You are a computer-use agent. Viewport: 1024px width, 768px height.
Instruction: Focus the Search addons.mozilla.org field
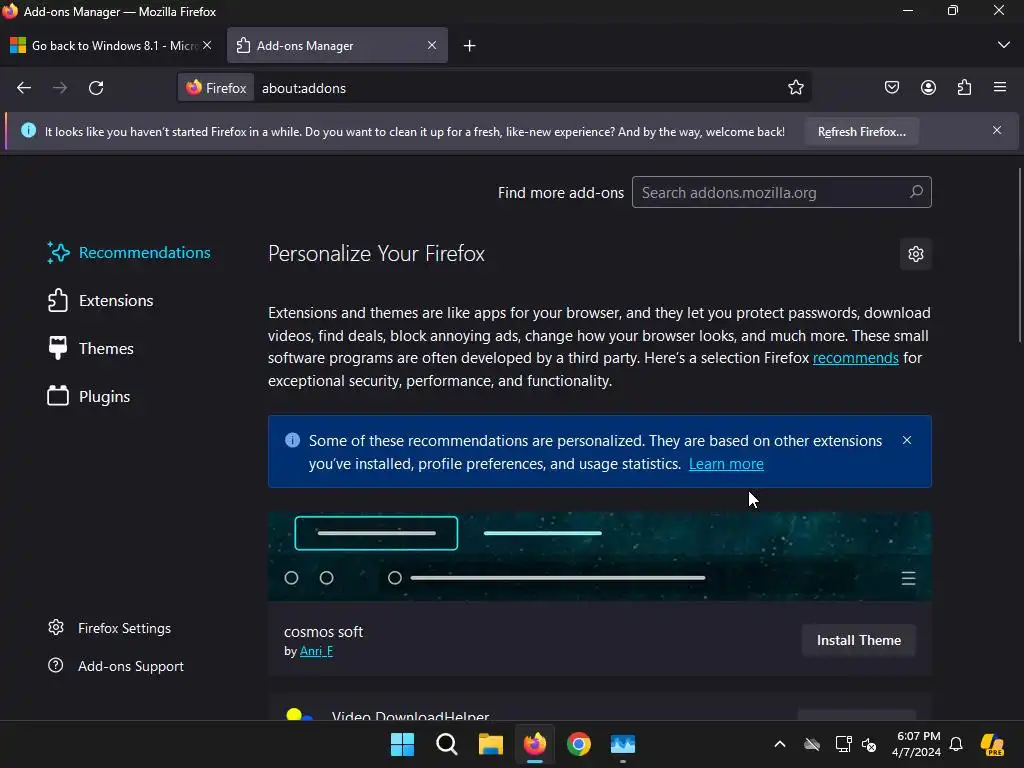click(781, 193)
